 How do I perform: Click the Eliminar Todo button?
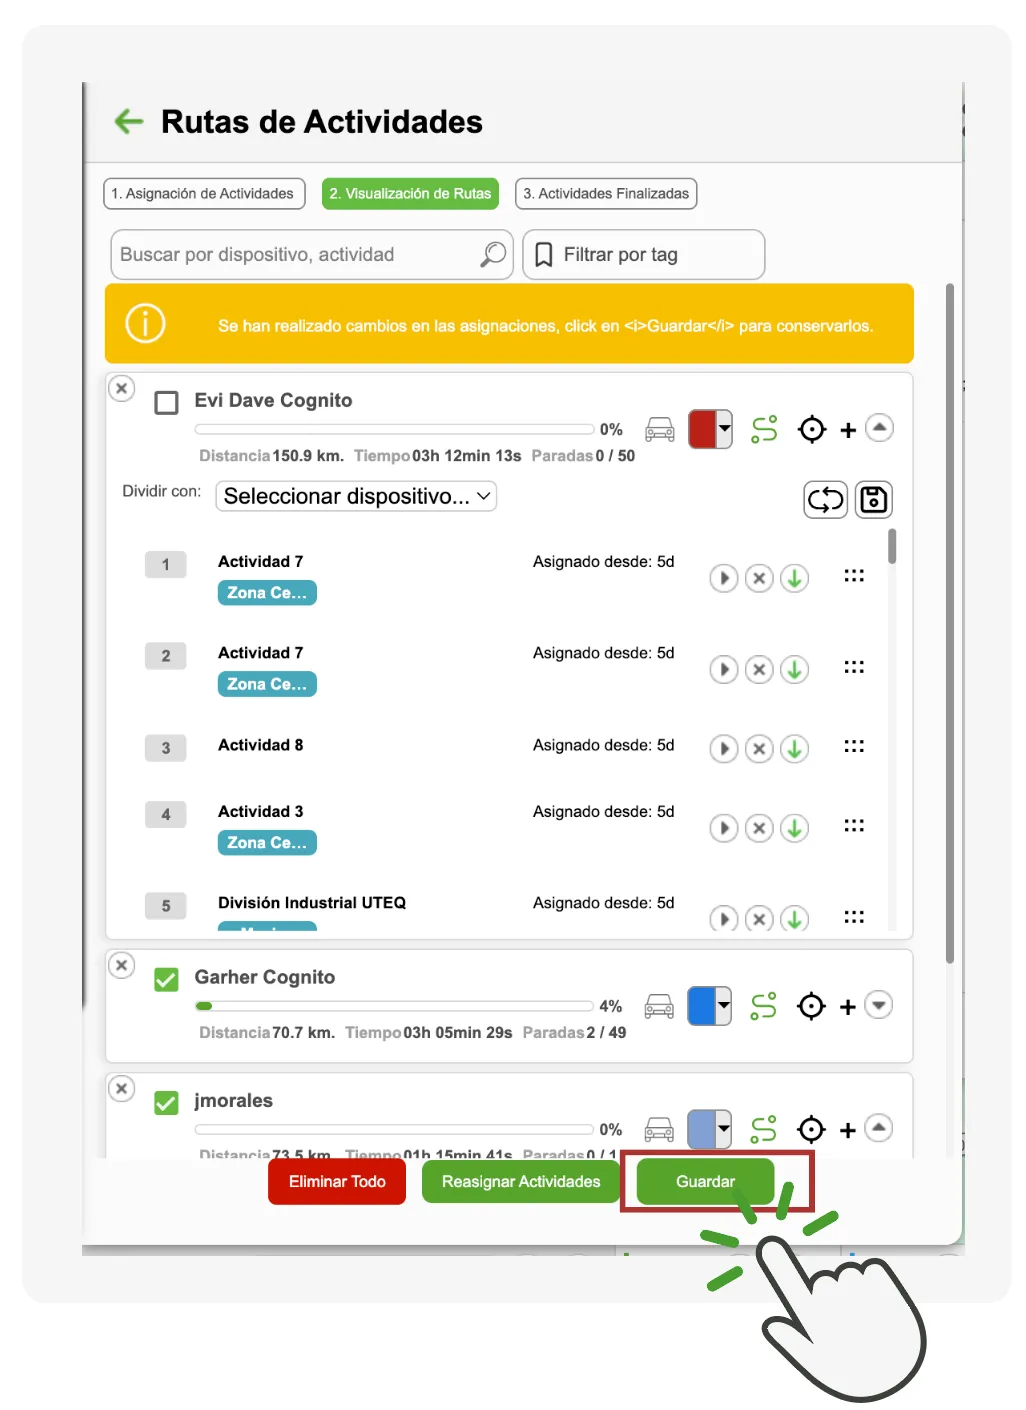tap(337, 1182)
